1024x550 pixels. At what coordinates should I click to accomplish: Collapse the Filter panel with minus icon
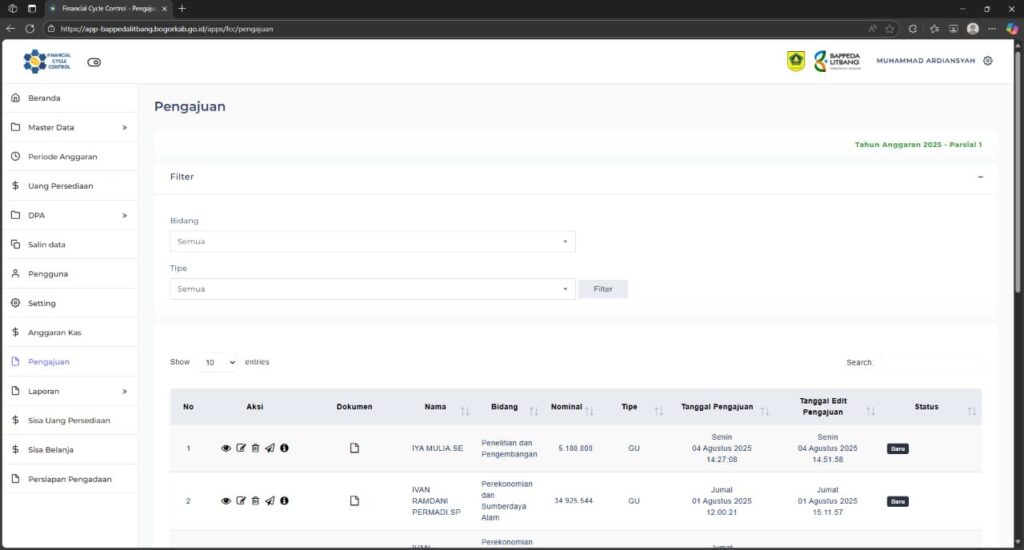pos(980,177)
